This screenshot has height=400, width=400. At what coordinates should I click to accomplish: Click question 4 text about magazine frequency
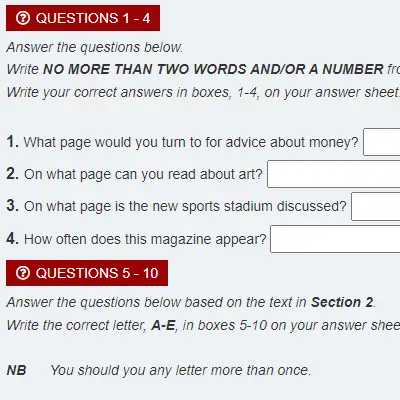[145, 239]
